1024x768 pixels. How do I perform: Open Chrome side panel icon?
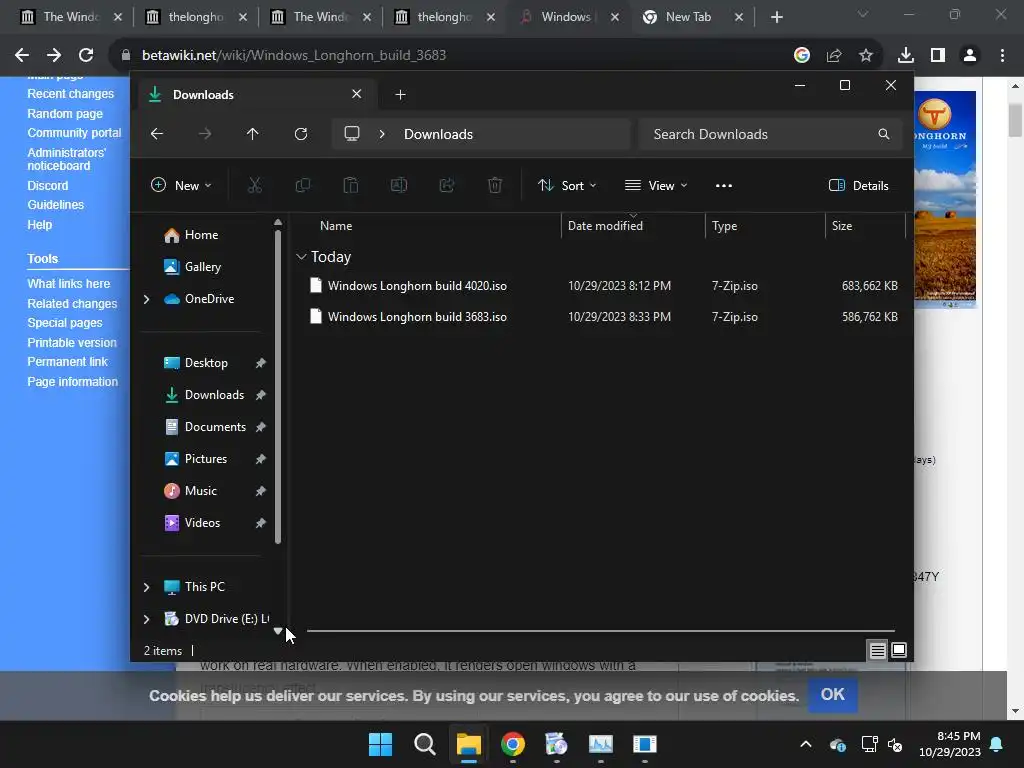pos(938,56)
